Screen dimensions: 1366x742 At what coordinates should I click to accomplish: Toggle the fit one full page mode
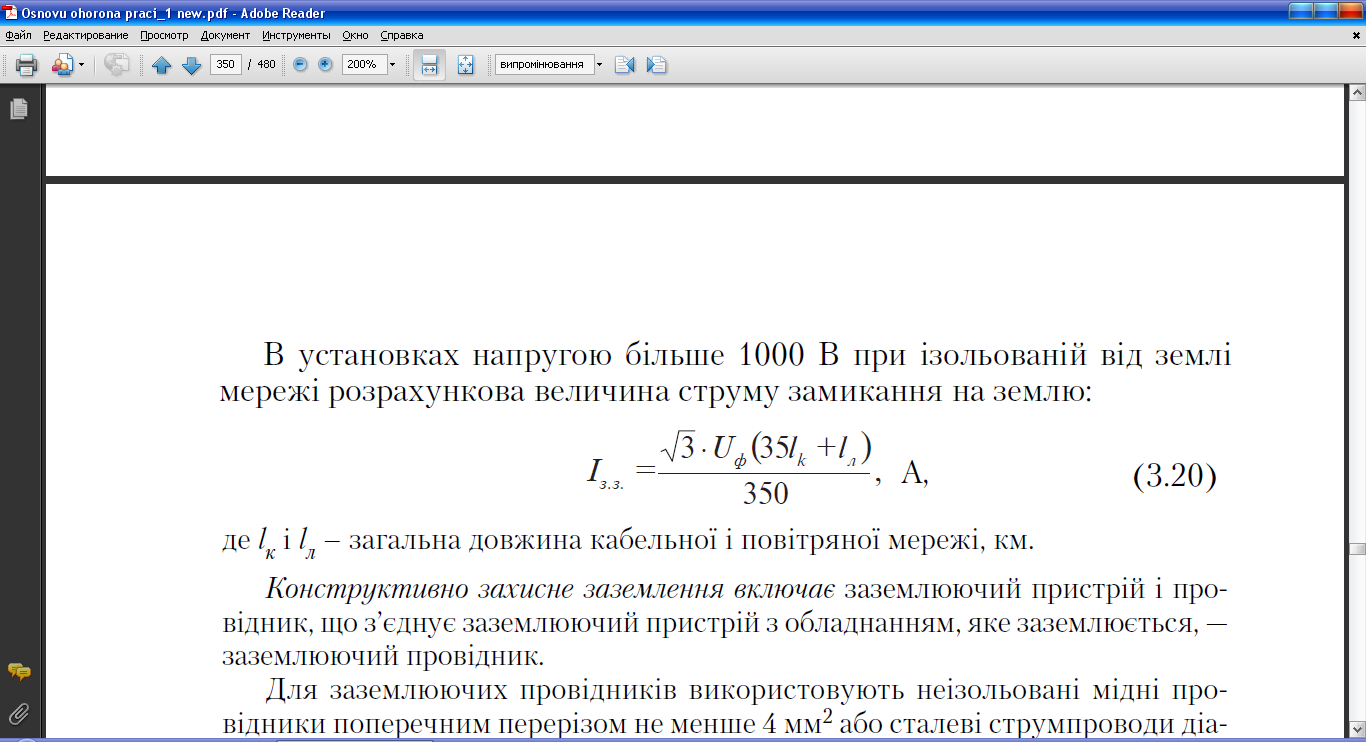465,65
